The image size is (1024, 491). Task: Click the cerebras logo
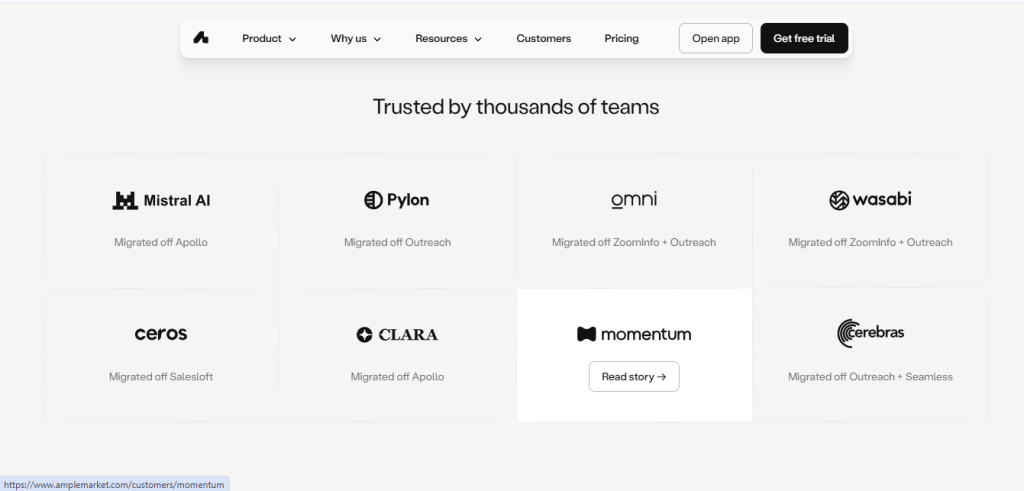[870, 333]
